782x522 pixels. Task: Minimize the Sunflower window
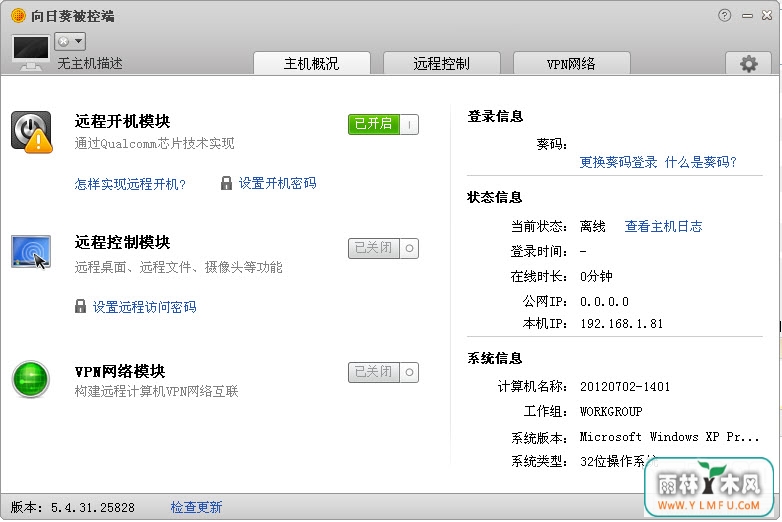pos(747,16)
